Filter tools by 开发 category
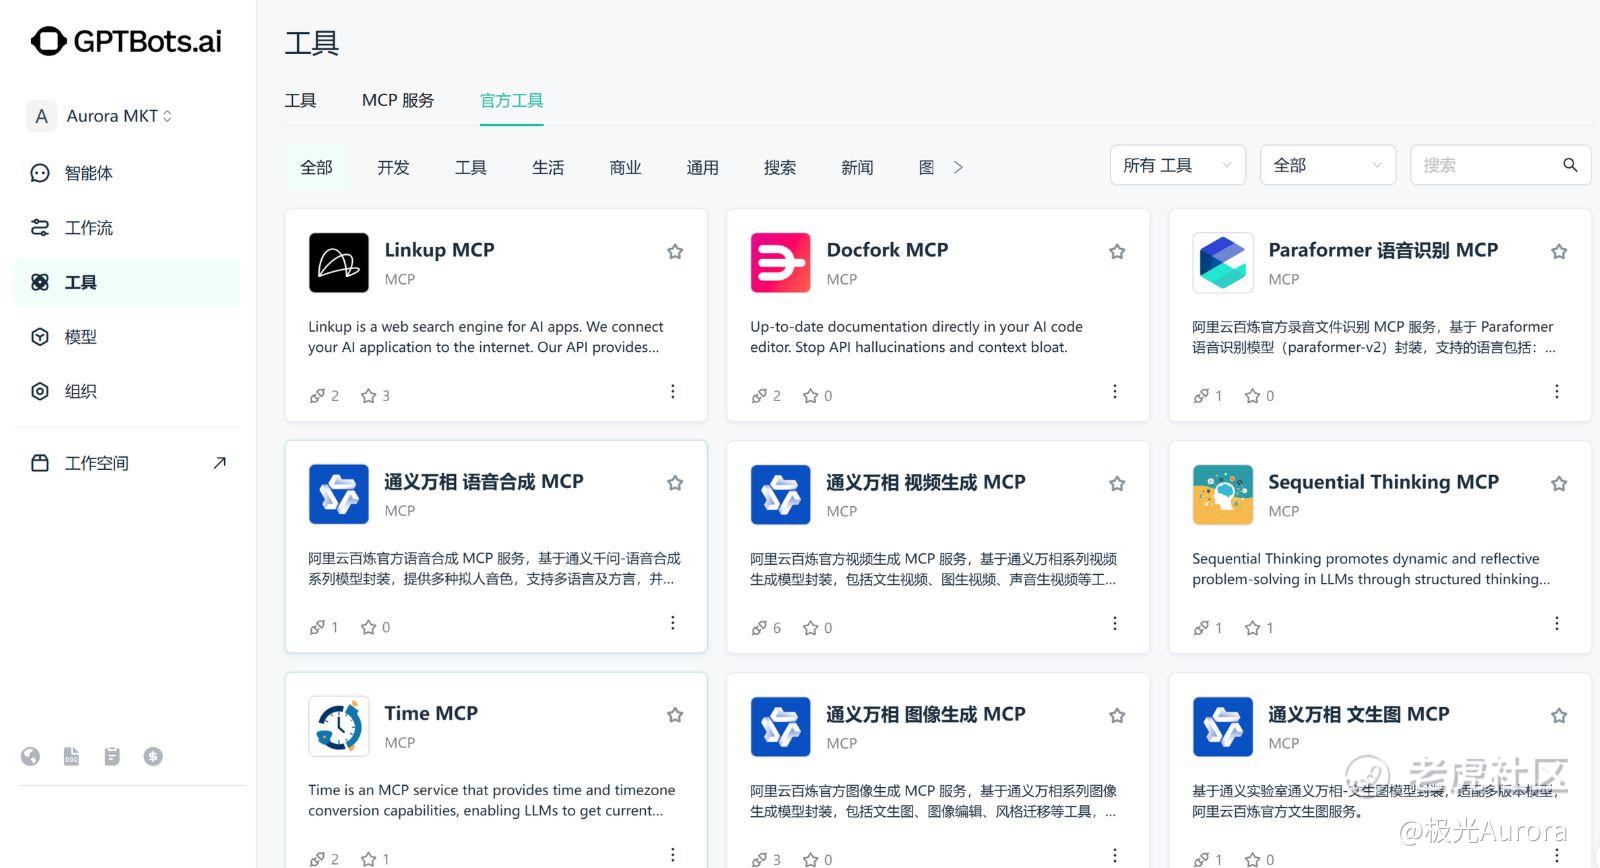The image size is (1600, 868). 393,167
